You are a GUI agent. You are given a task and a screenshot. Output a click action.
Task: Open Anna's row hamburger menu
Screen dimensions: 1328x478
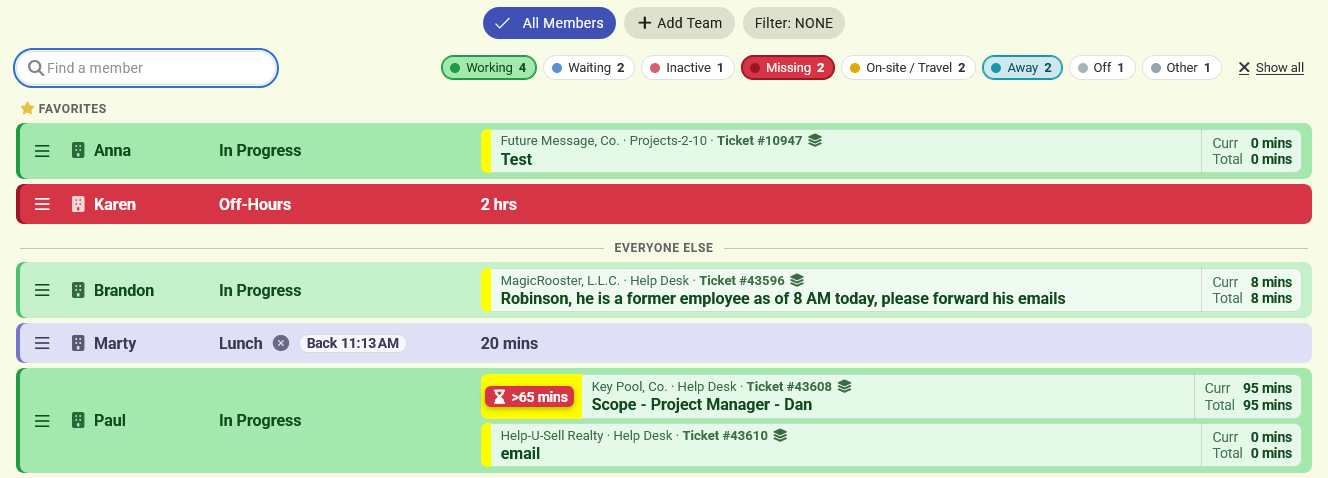(42, 151)
